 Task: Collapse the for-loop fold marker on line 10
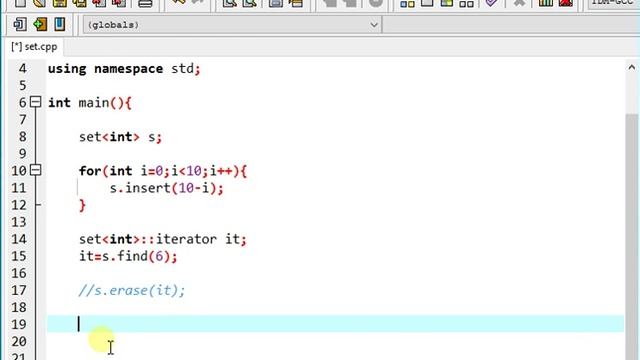[36, 170]
